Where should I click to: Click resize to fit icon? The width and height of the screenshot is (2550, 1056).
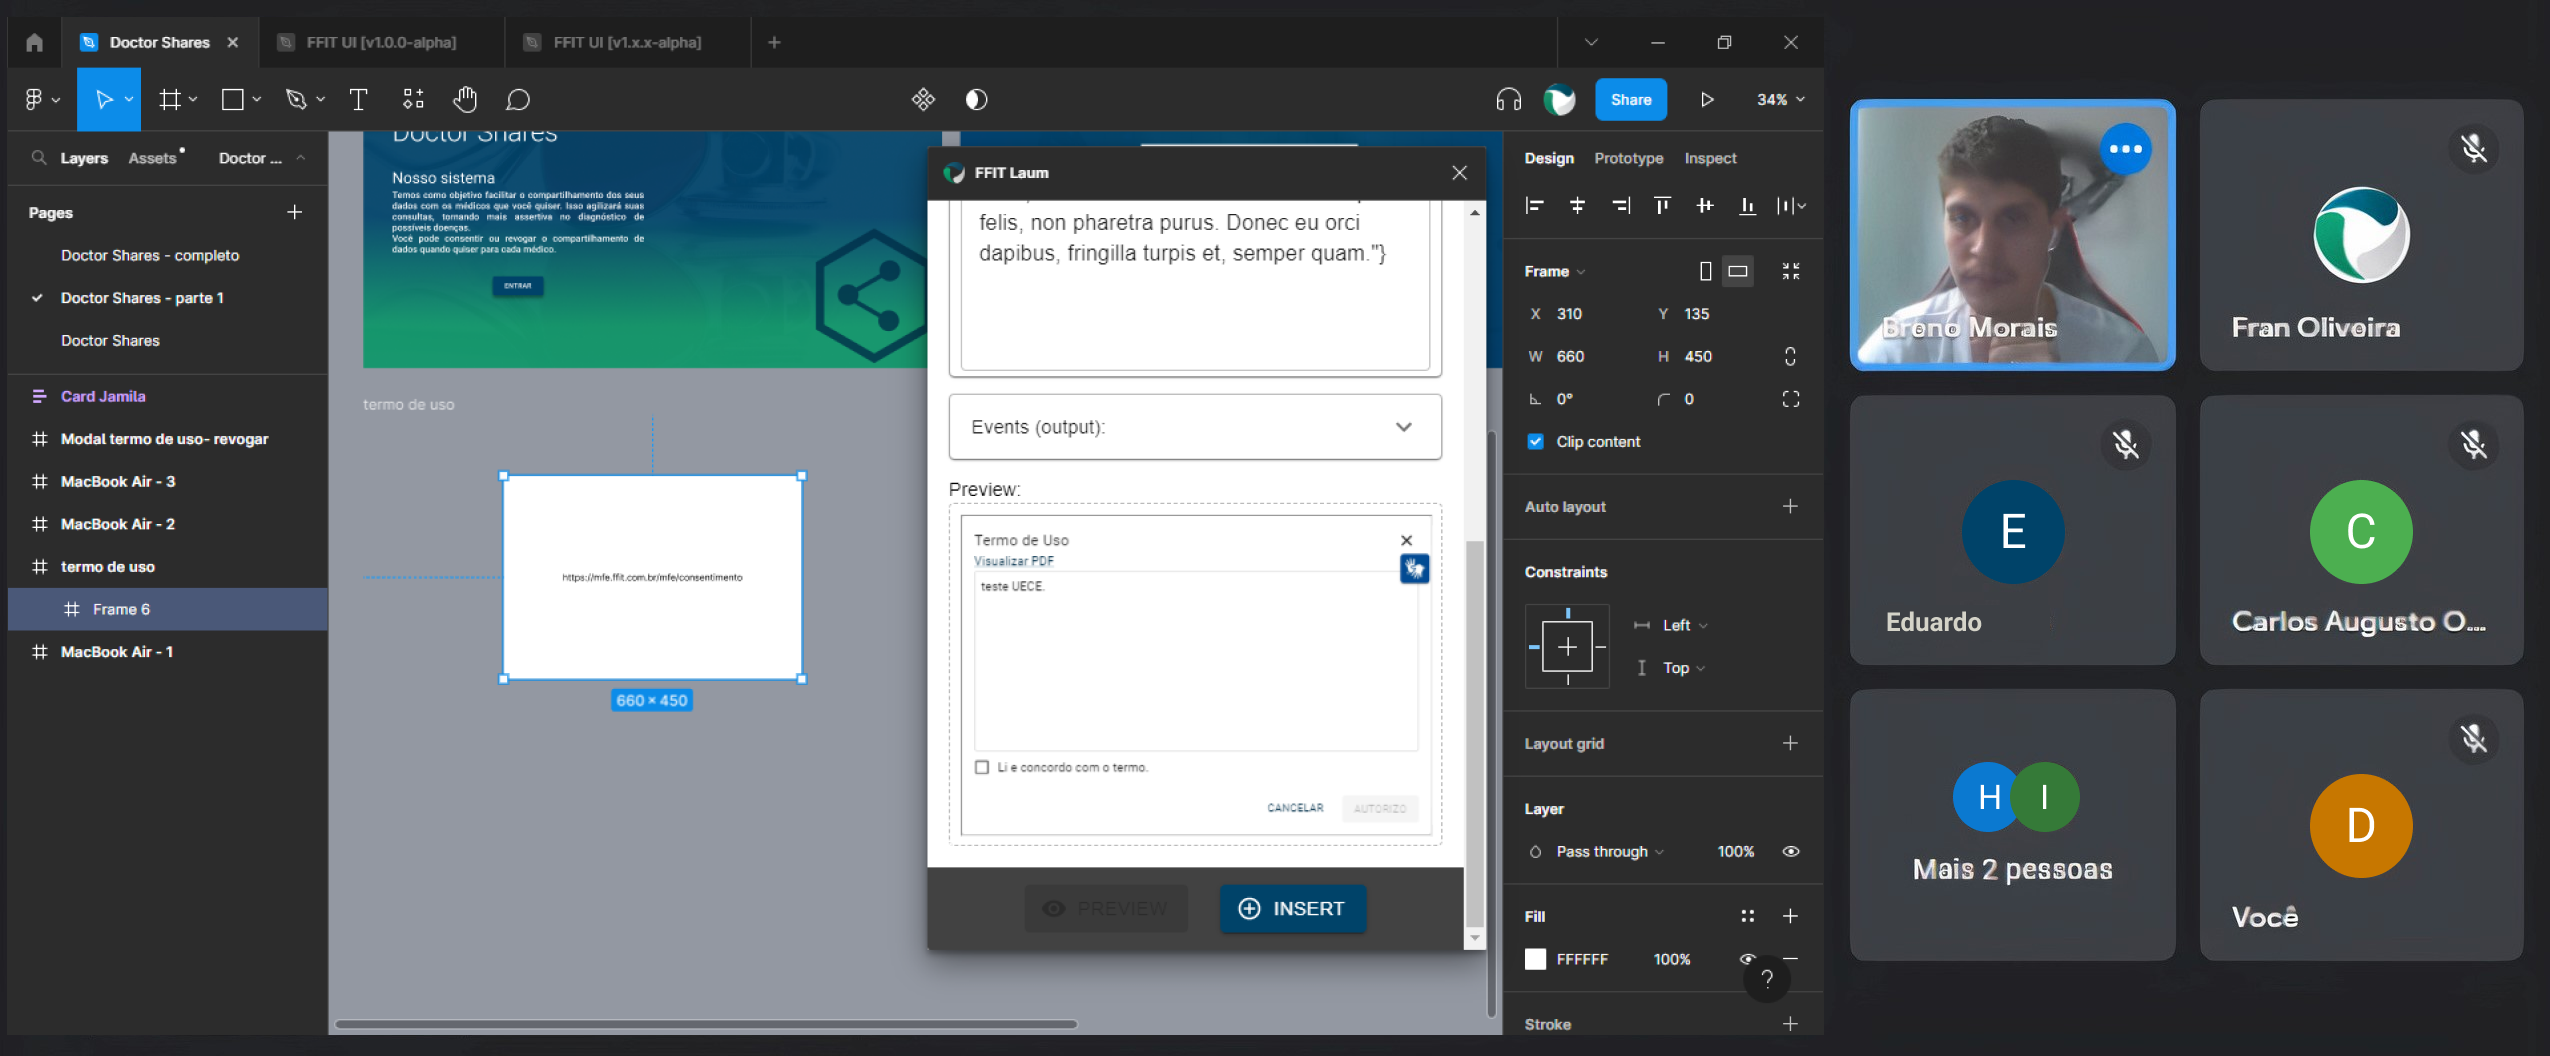click(x=1790, y=271)
